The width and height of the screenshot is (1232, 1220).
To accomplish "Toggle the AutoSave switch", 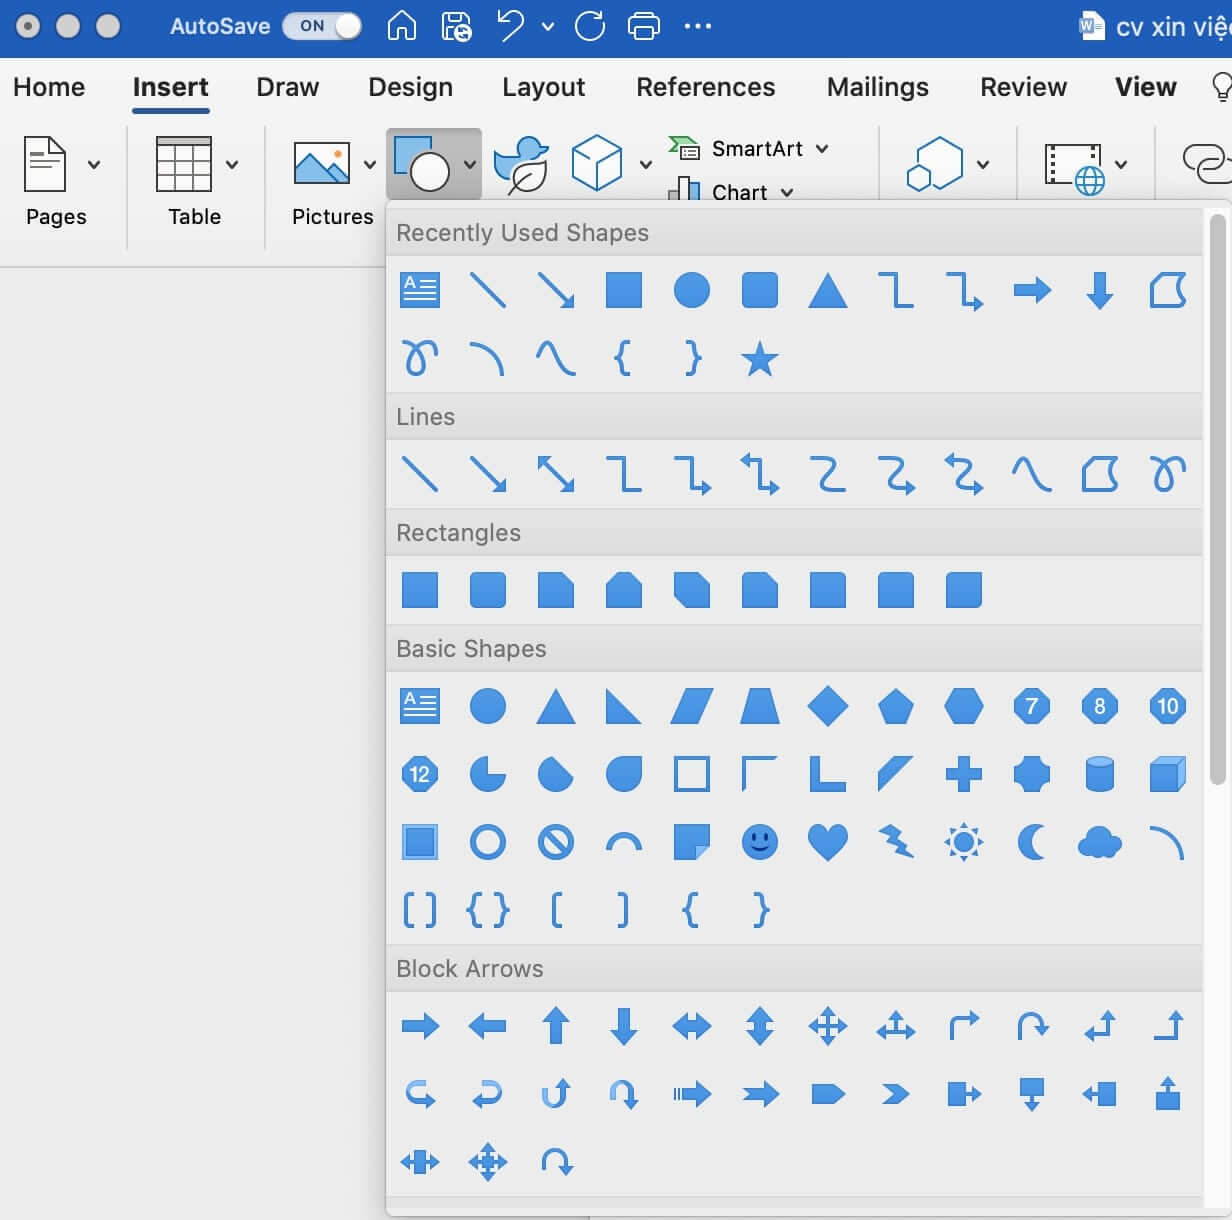I will tap(321, 26).
